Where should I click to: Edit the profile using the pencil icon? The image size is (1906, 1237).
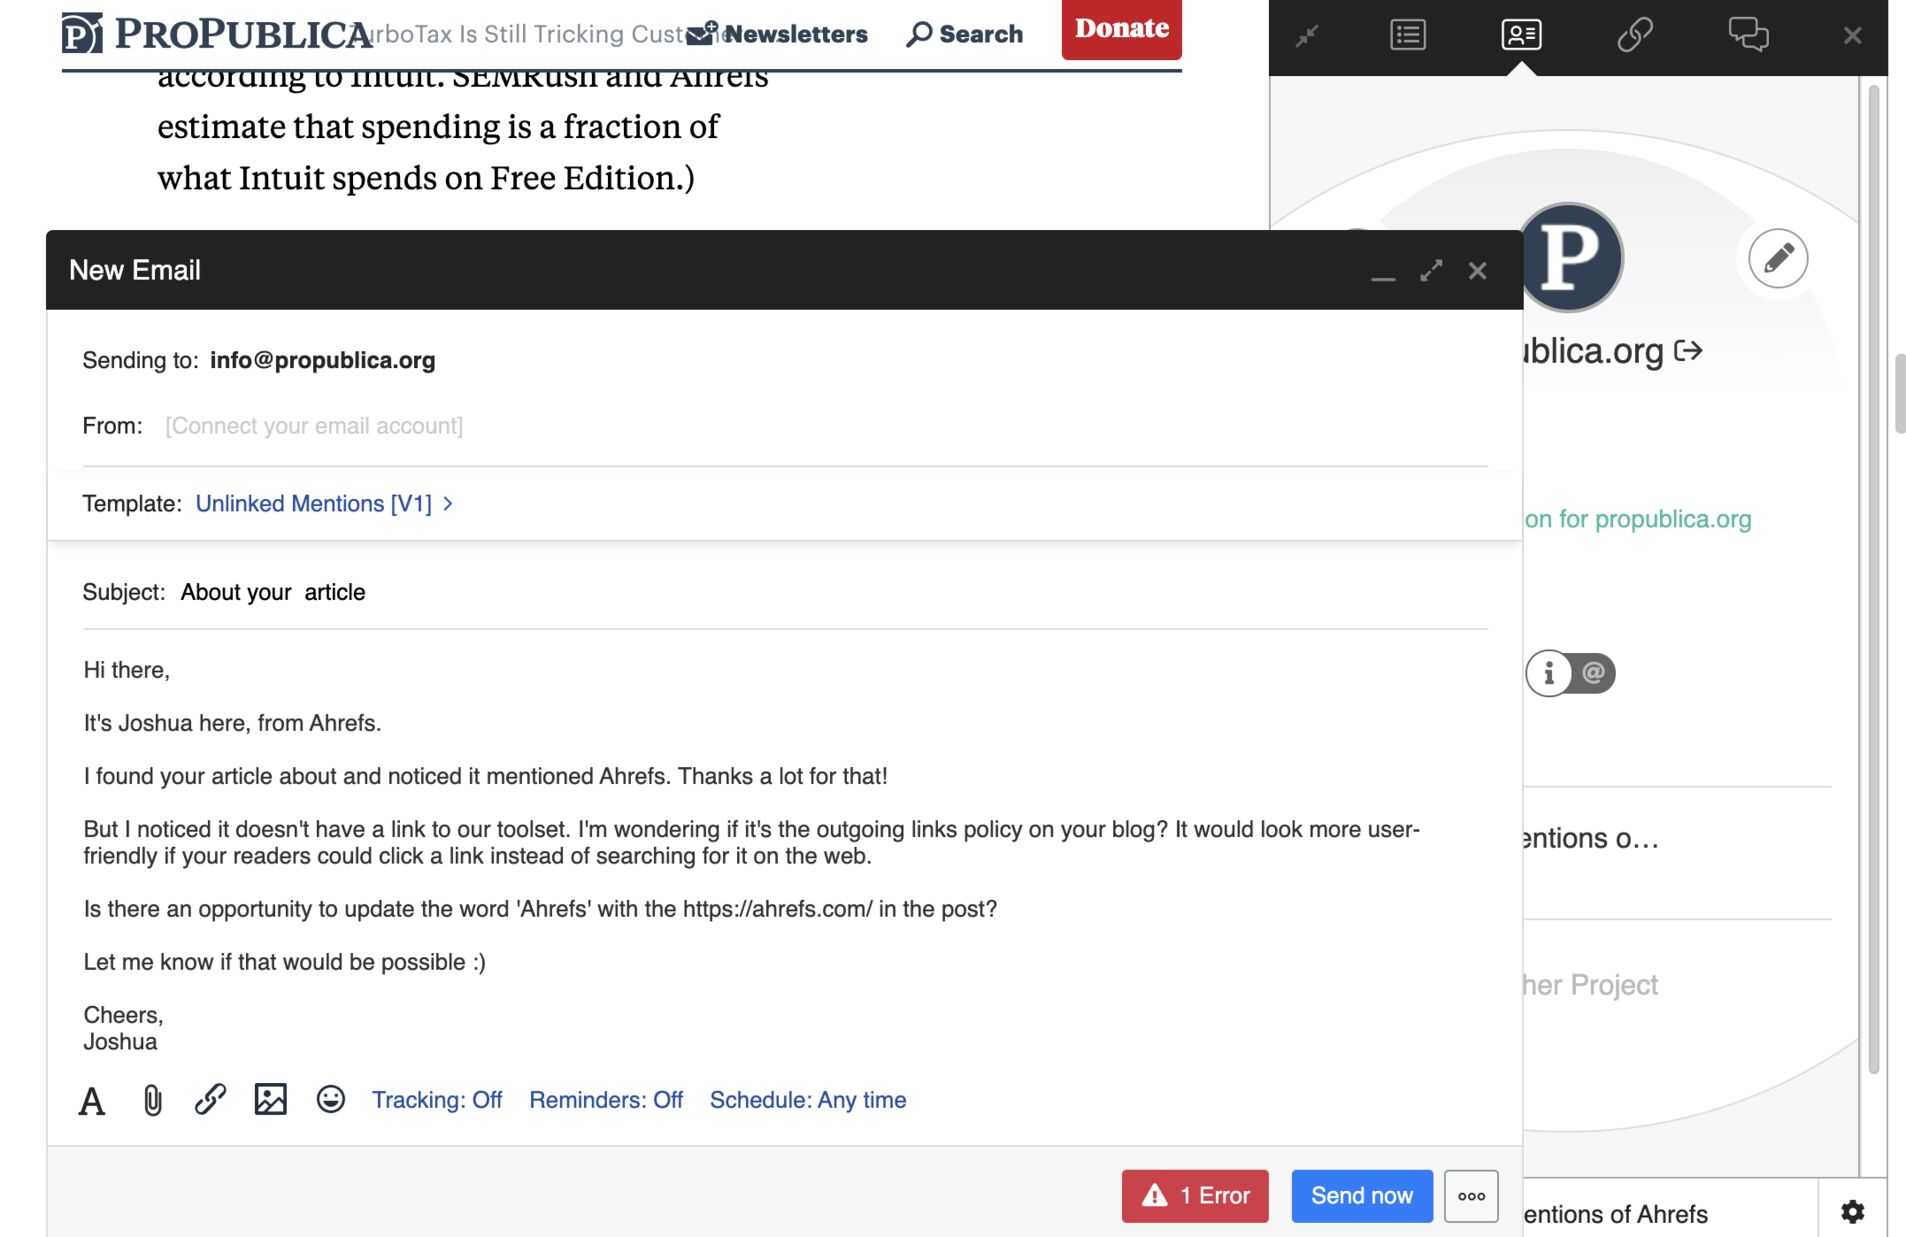[1777, 257]
